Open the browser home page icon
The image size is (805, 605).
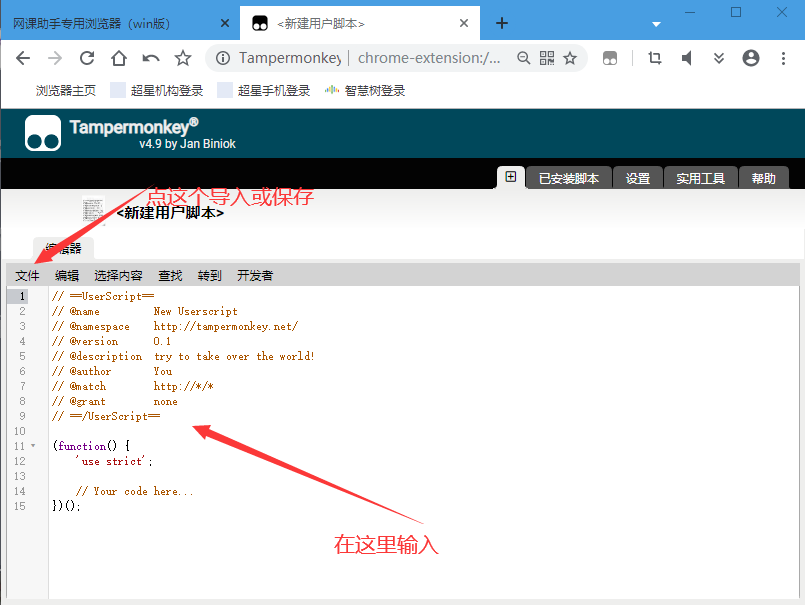(x=119, y=58)
